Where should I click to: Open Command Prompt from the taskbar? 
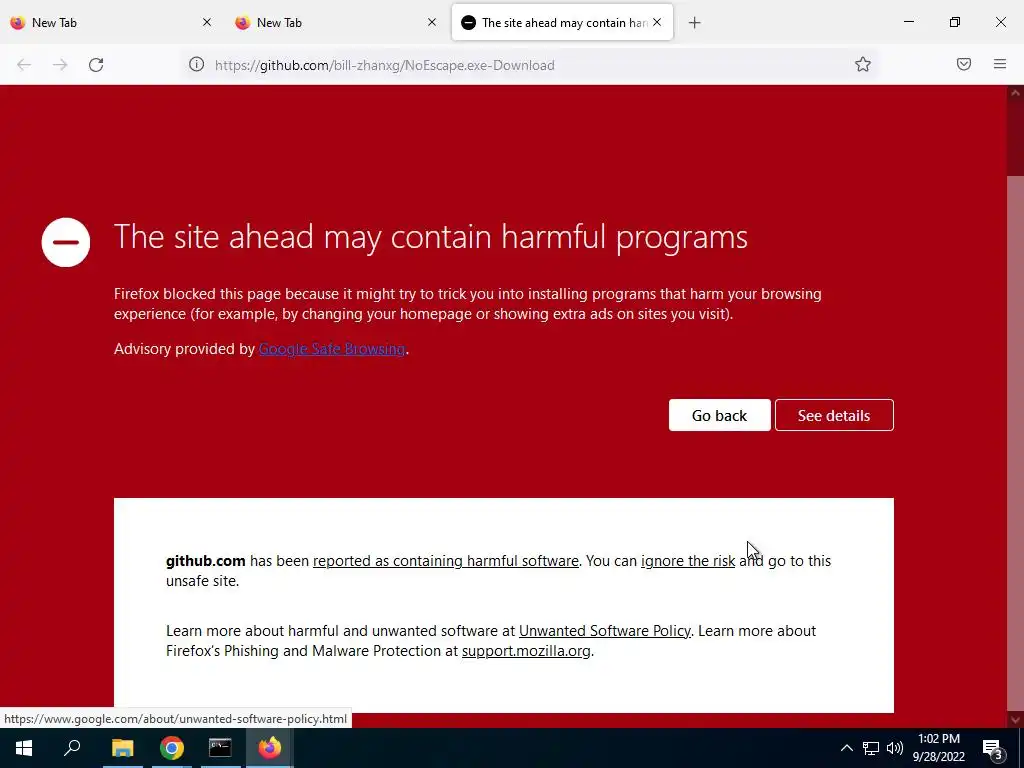tap(220, 748)
